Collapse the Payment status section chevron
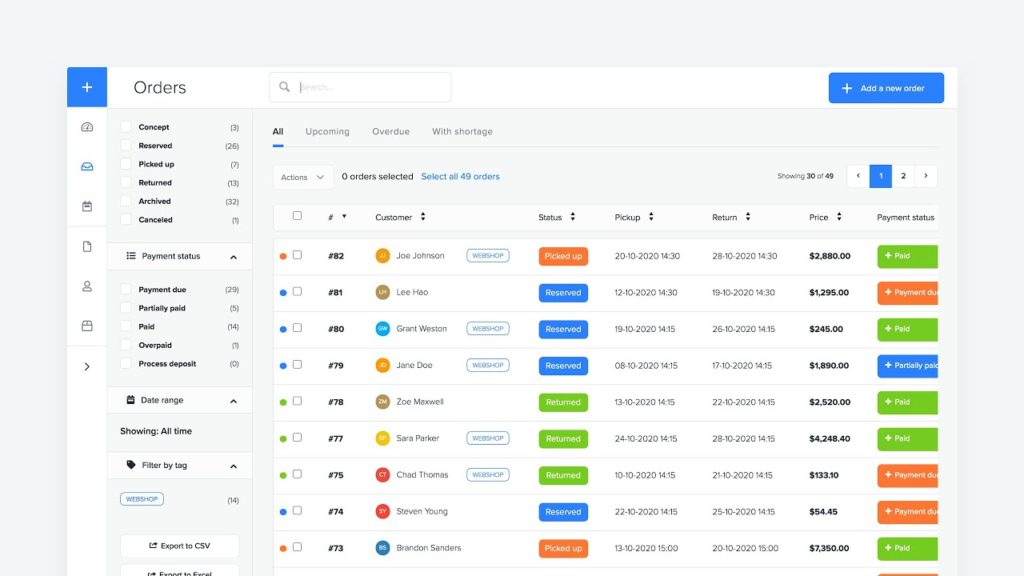This screenshot has height=576, width=1024. [233, 257]
